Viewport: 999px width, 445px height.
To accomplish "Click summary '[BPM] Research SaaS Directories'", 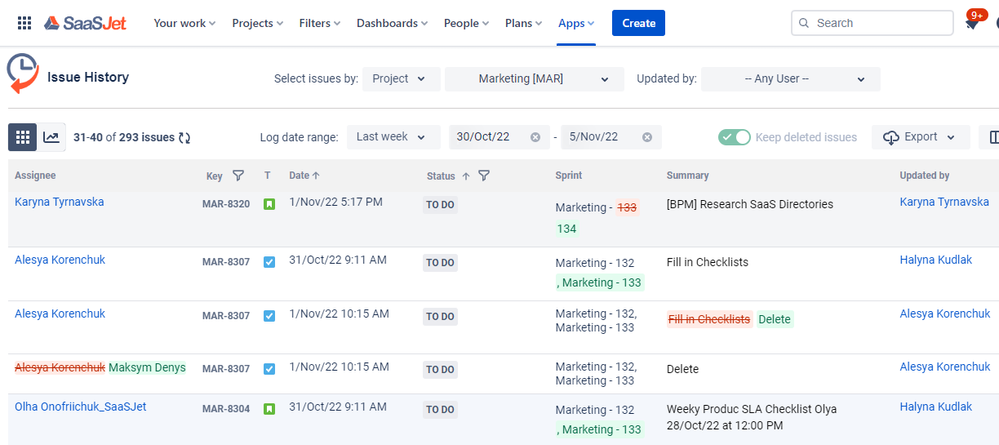I will click(750, 205).
